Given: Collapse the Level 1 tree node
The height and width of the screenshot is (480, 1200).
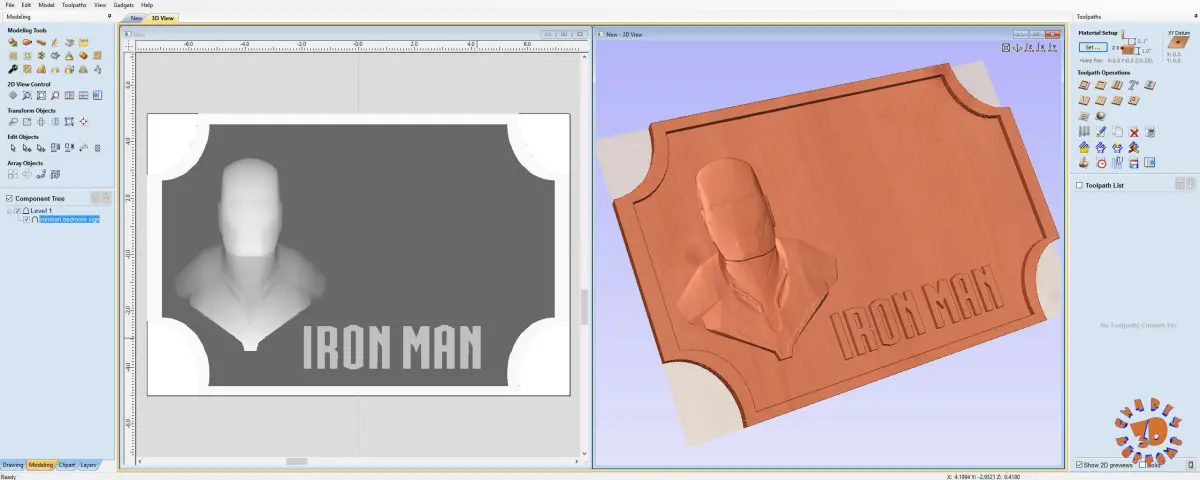Looking at the screenshot, I should point(8,211).
